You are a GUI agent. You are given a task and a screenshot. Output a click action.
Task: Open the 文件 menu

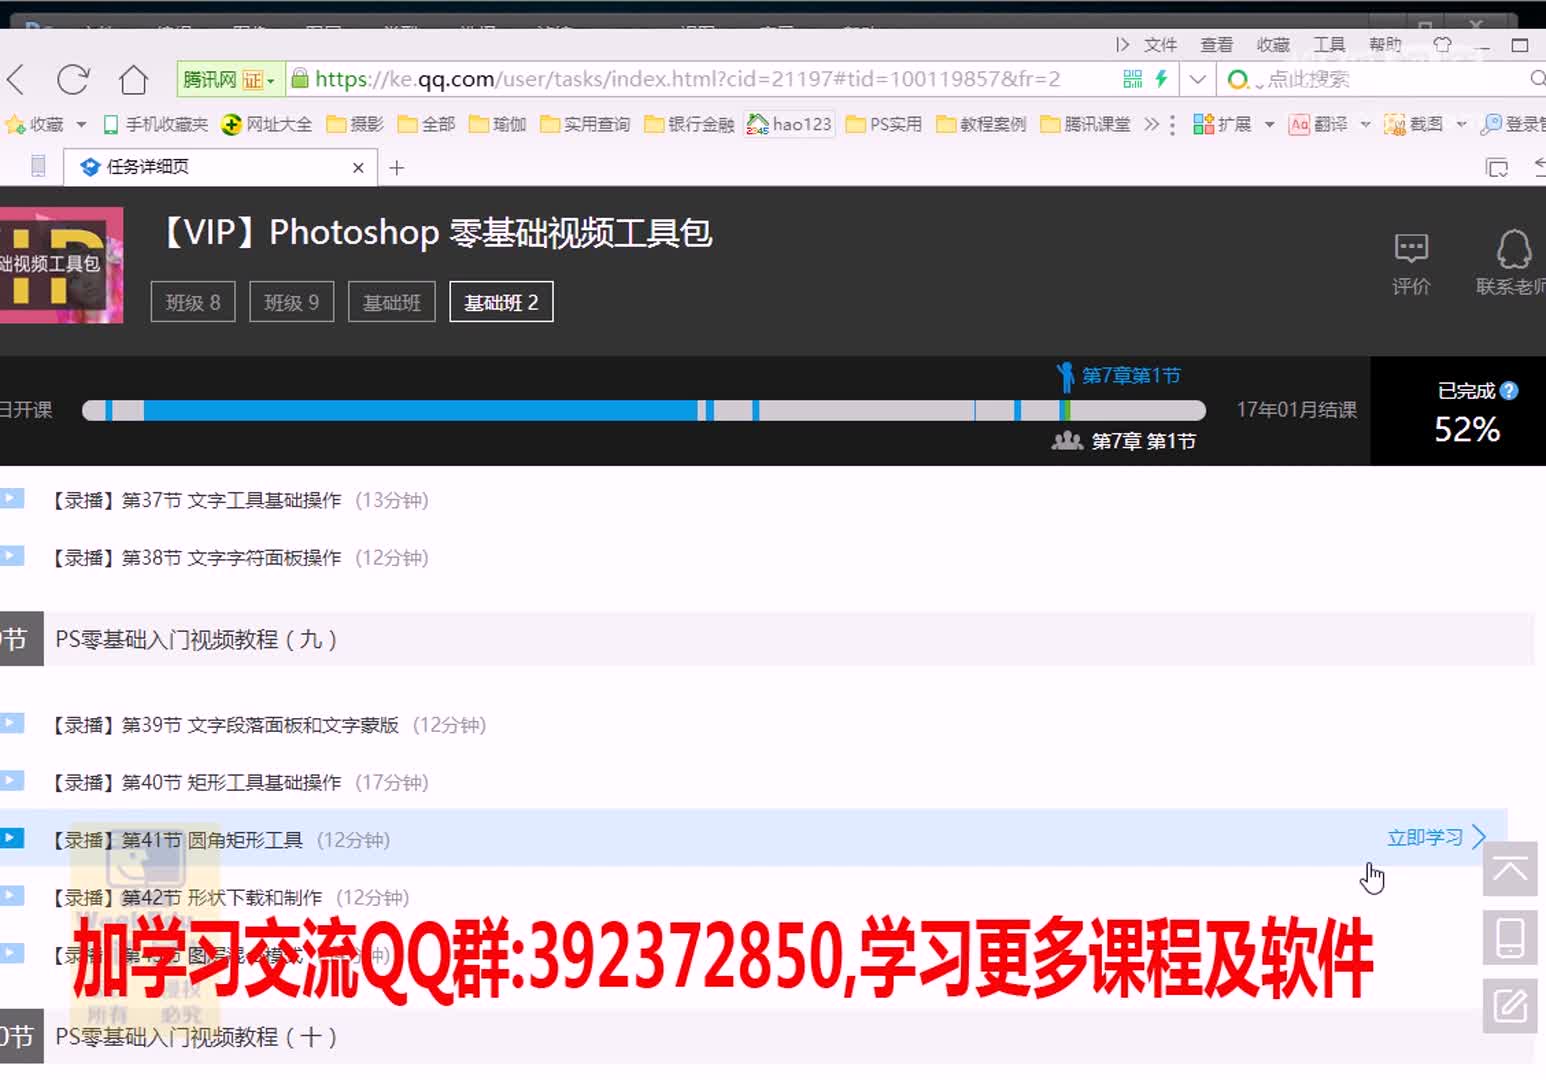[x=1160, y=45]
